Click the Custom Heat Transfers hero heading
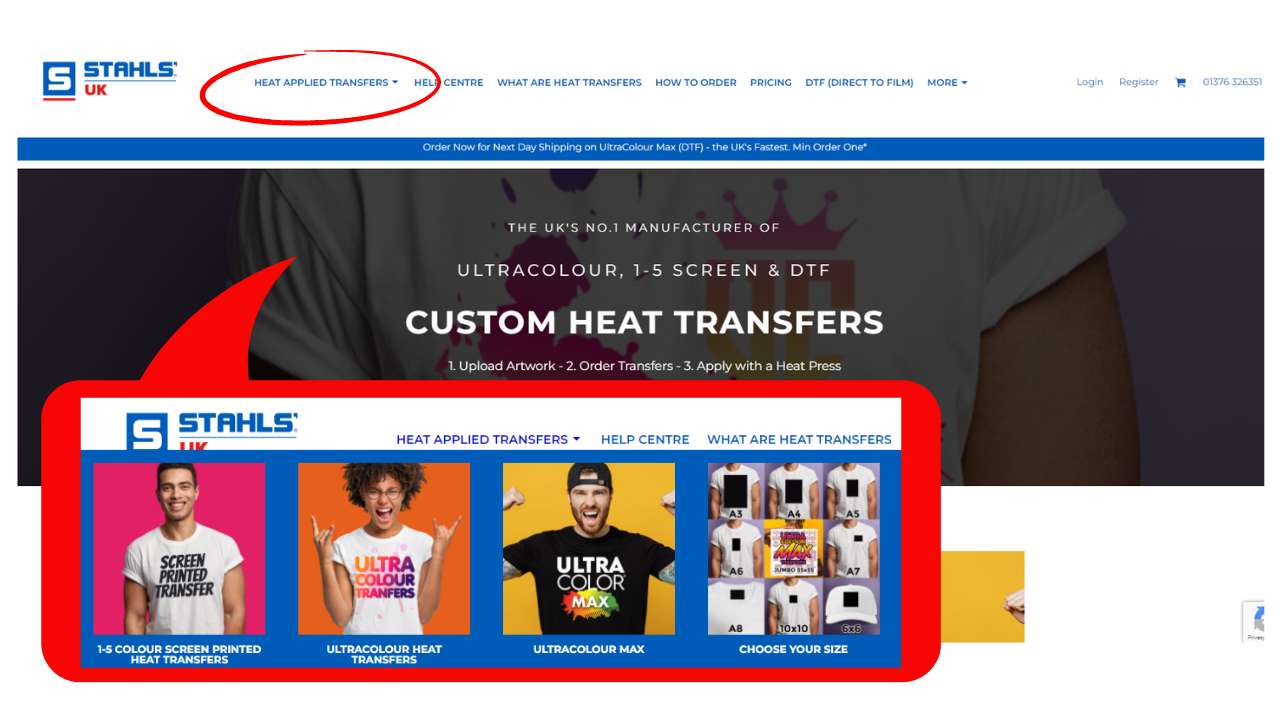This screenshot has width=1280, height=720. pos(644,322)
